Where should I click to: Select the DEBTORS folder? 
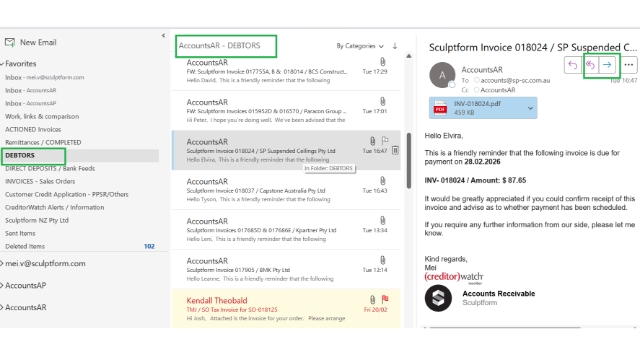click(x=20, y=156)
